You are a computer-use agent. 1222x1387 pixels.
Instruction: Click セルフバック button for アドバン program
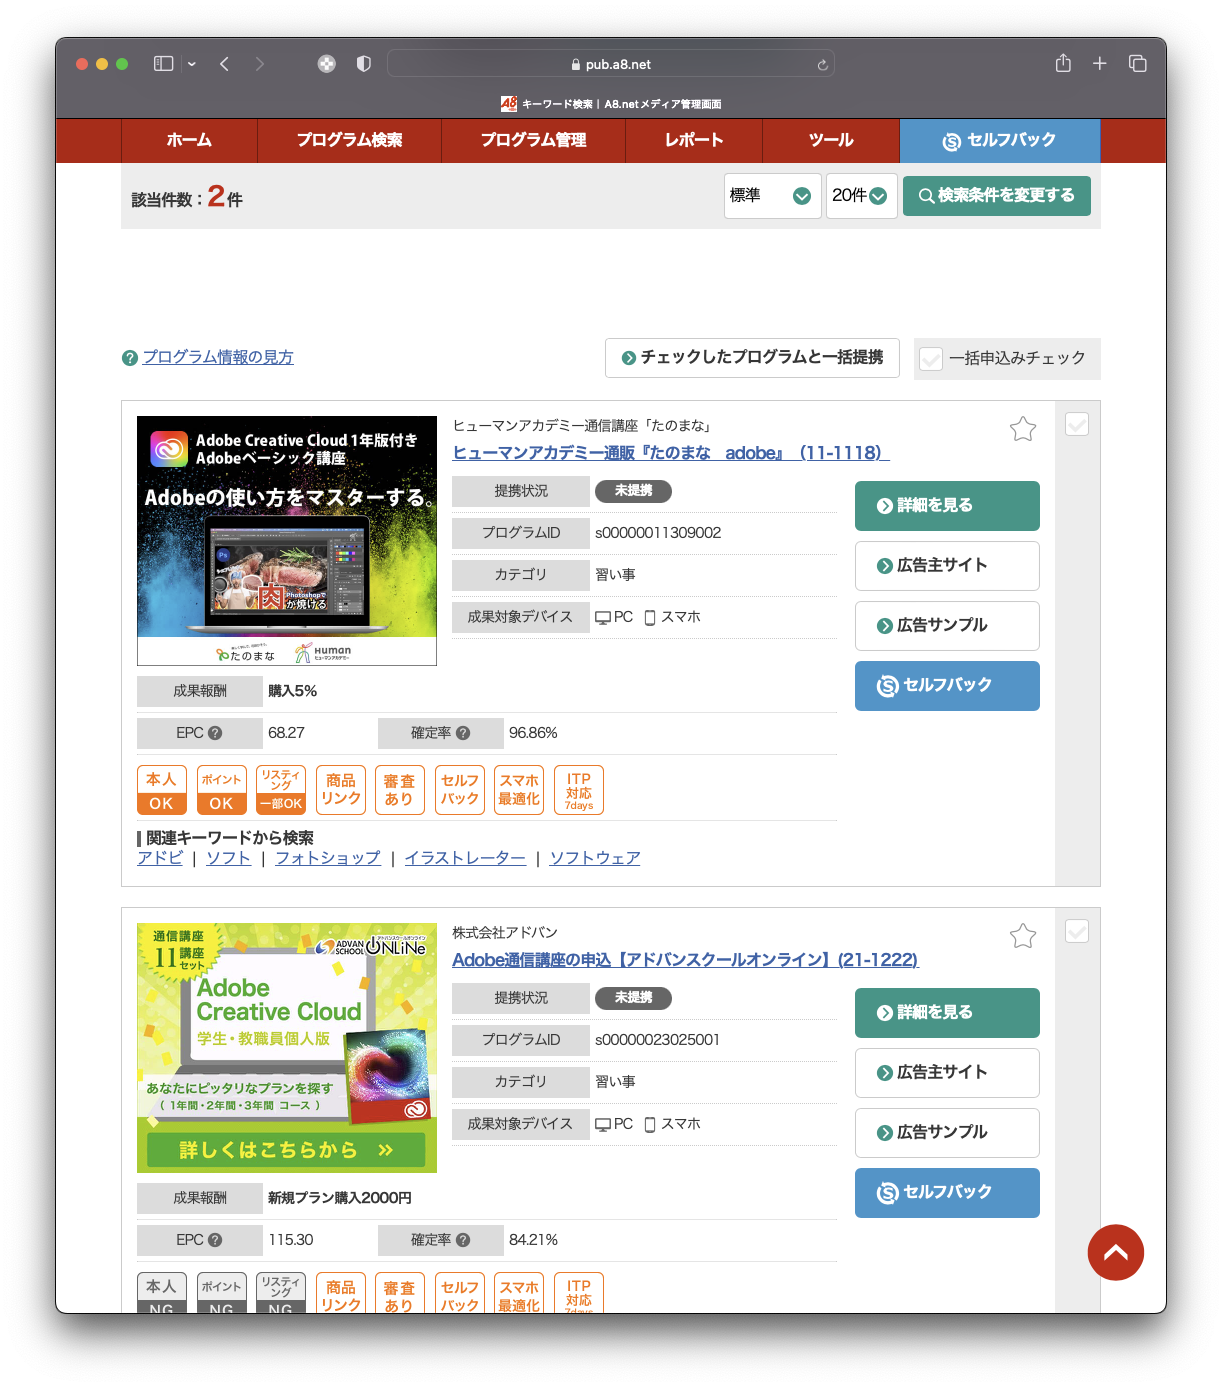tap(947, 1193)
